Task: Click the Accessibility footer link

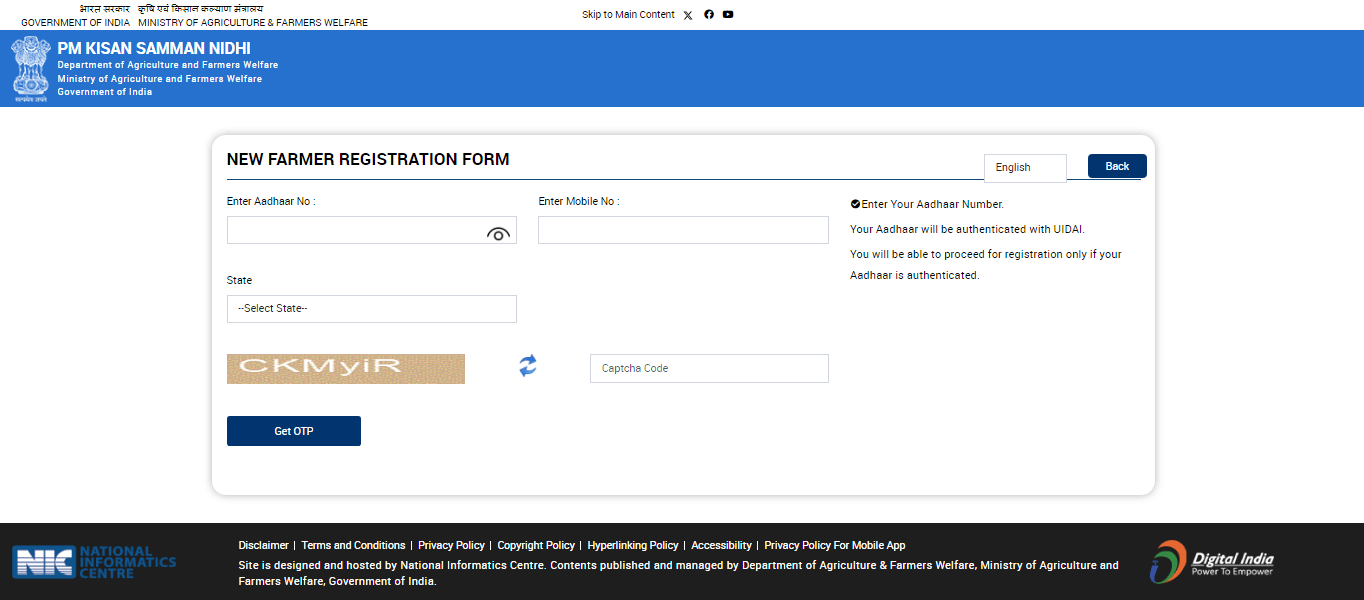Action: 721,545
